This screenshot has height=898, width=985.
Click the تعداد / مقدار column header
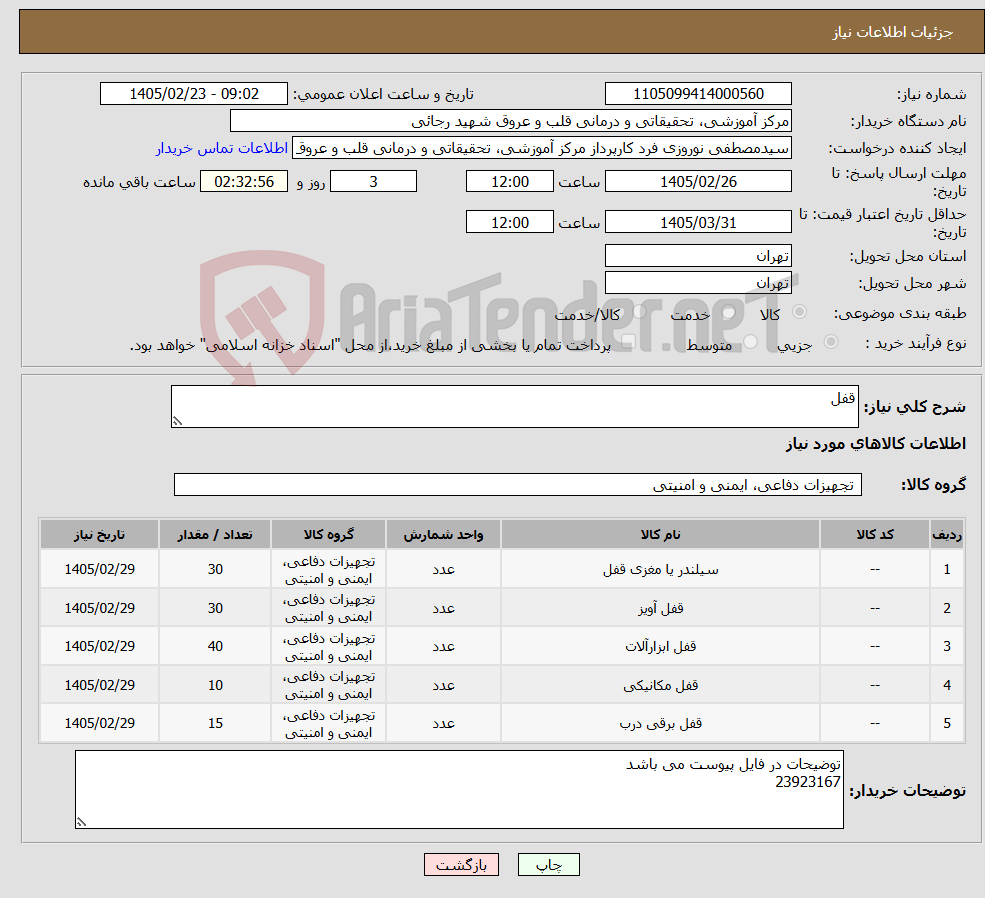click(x=215, y=534)
